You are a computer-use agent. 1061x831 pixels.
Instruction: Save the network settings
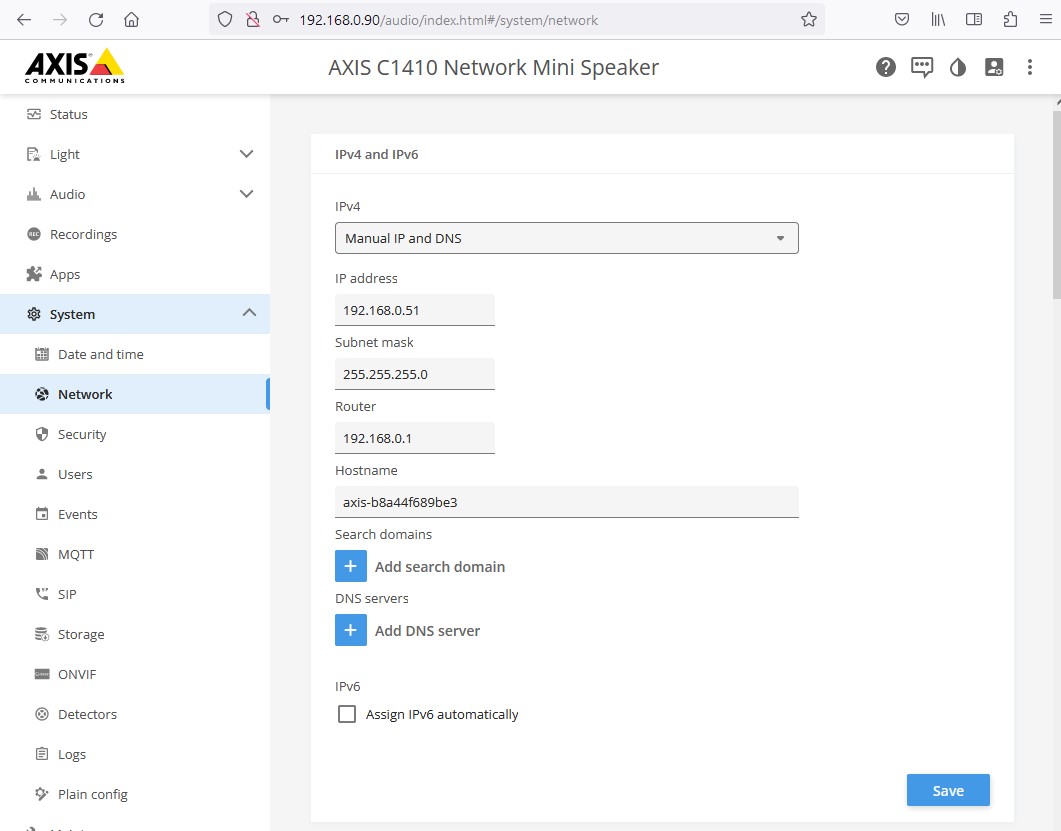pyautogui.click(x=948, y=790)
